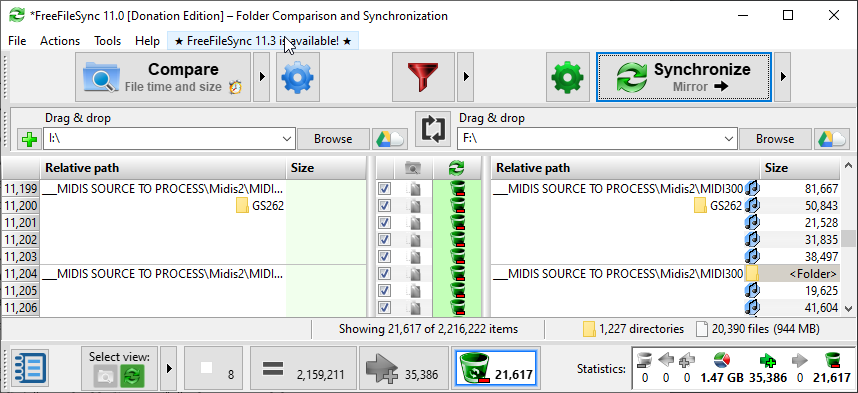
Task: Select size value 31,835
Action: (821, 240)
